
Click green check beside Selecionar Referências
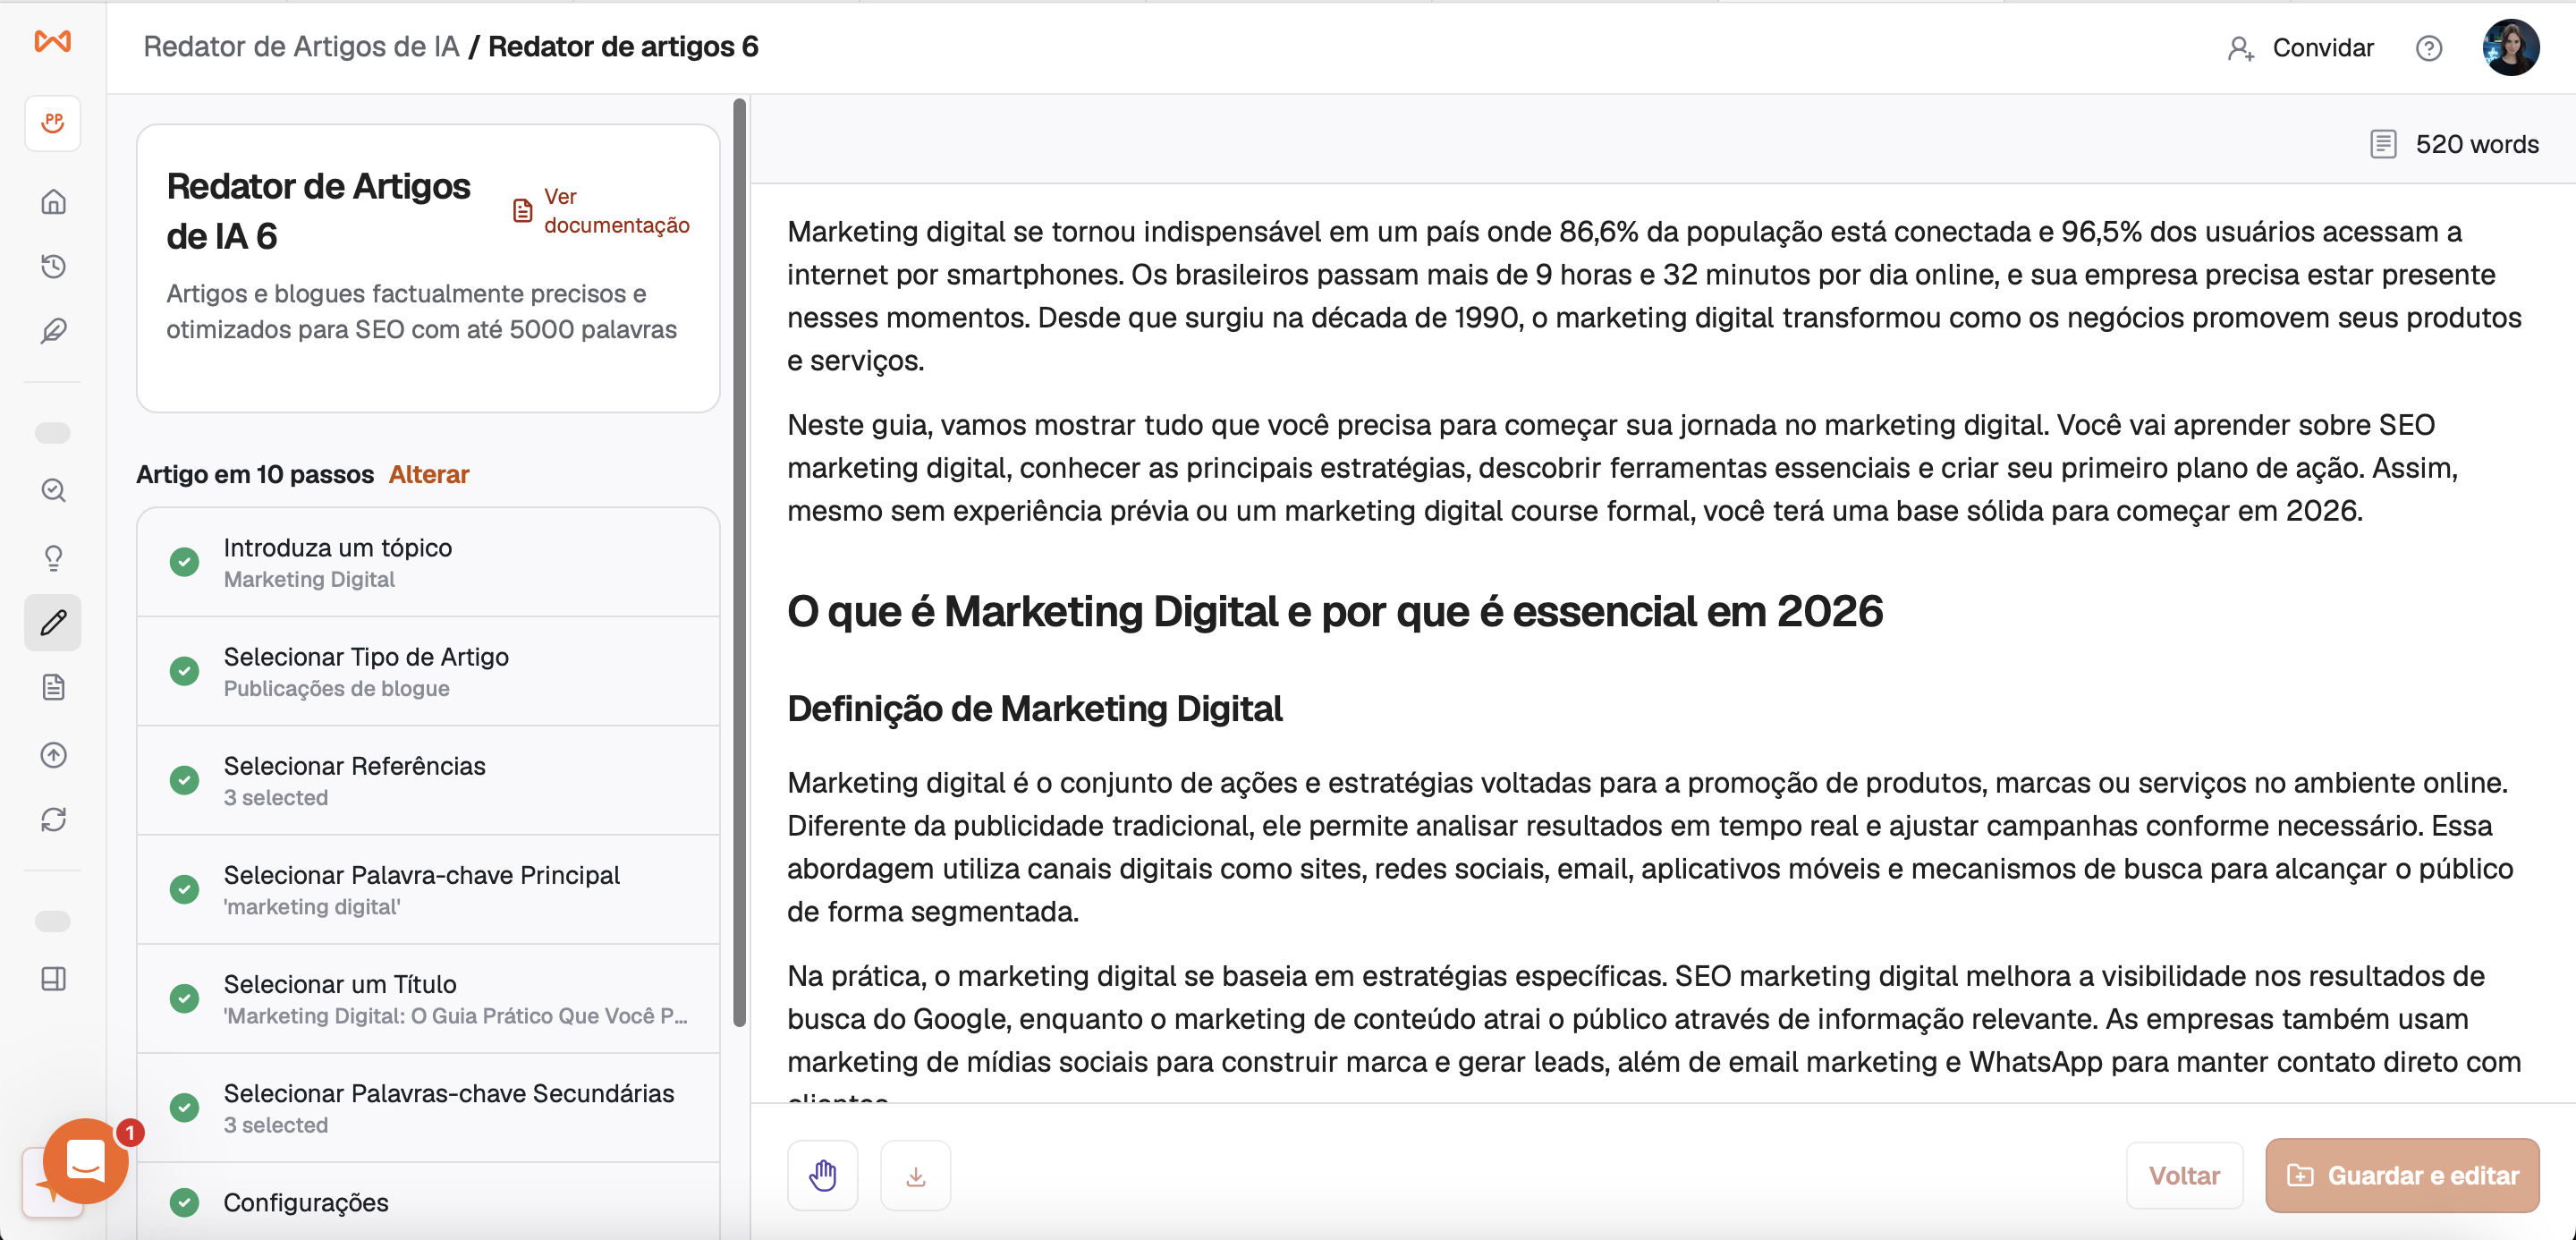pos(184,780)
